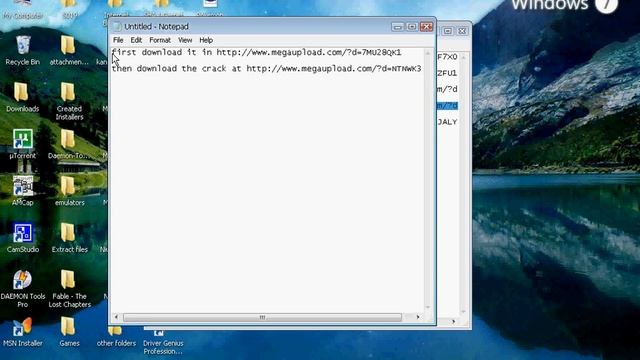Click highlighted text in background window
Image resolution: width=640 pixels, height=360 pixels.
click(447, 106)
